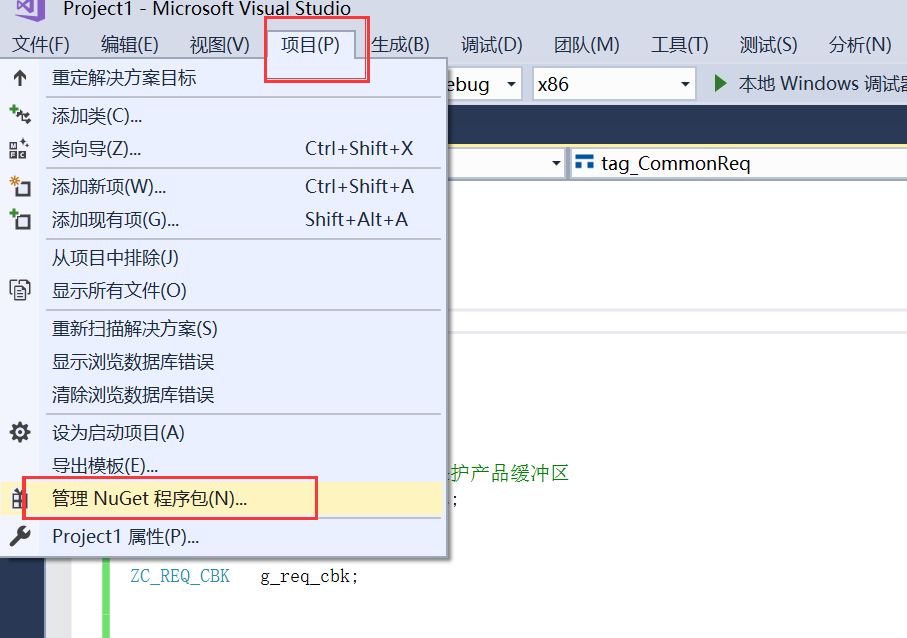
Task: Click the ZC_REQ_CBK text in the code editor
Action: coord(180,575)
